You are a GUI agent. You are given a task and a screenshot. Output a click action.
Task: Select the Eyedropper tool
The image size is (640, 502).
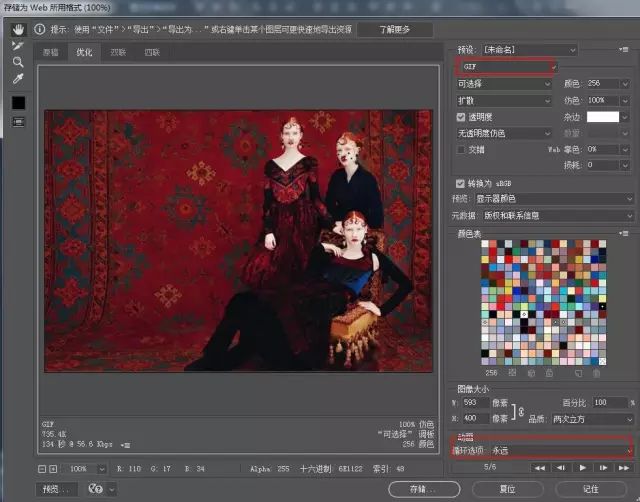[18, 78]
